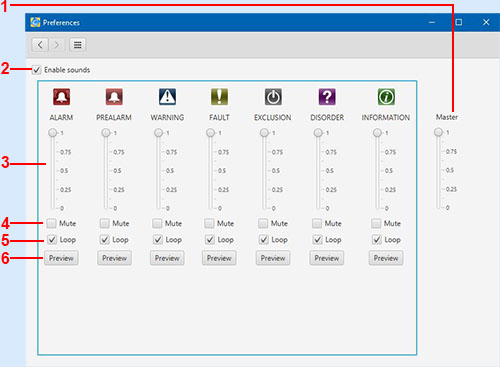The width and height of the screenshot is (500, 367).
Task: Maximize the Preferences window
Action: [459, 22]
